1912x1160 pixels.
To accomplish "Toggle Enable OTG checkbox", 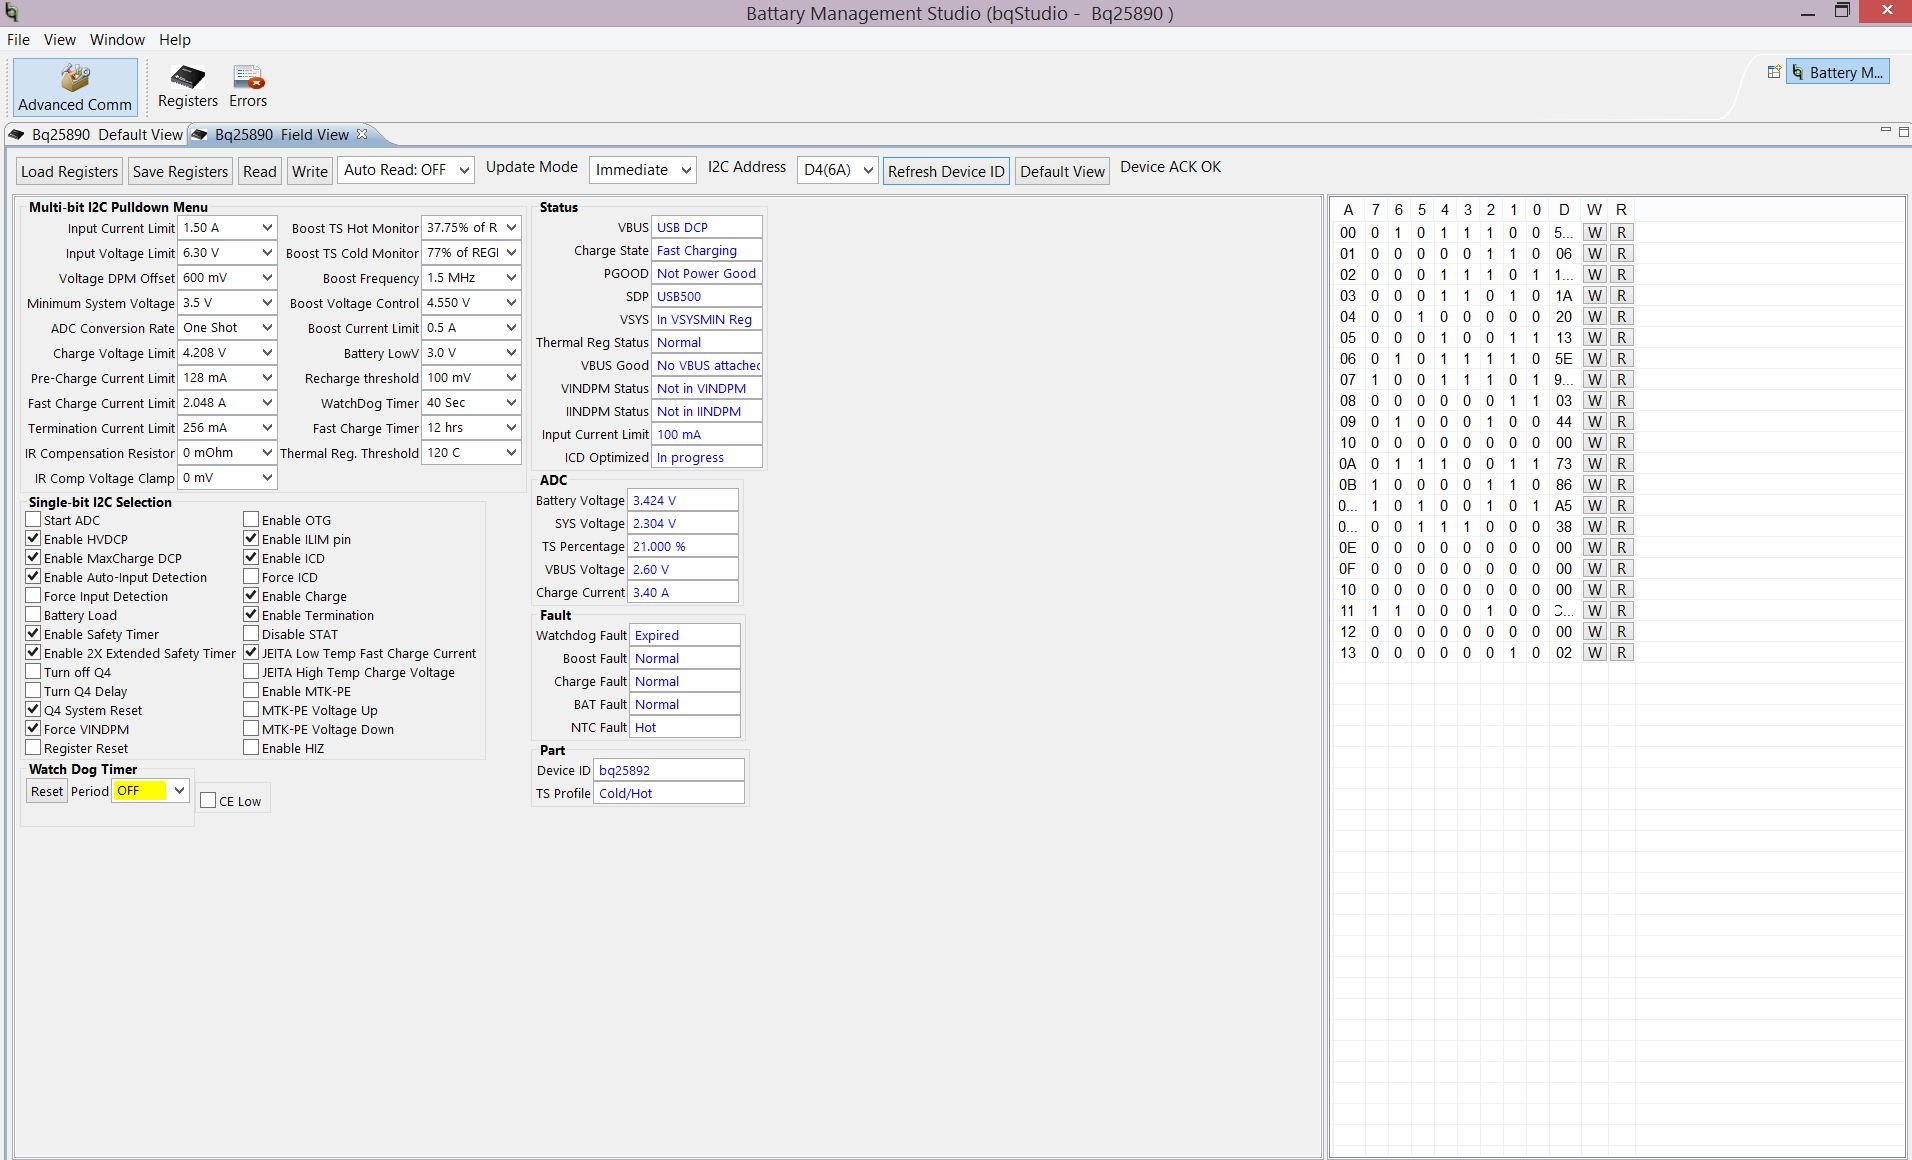I will [x=251, y=520].
